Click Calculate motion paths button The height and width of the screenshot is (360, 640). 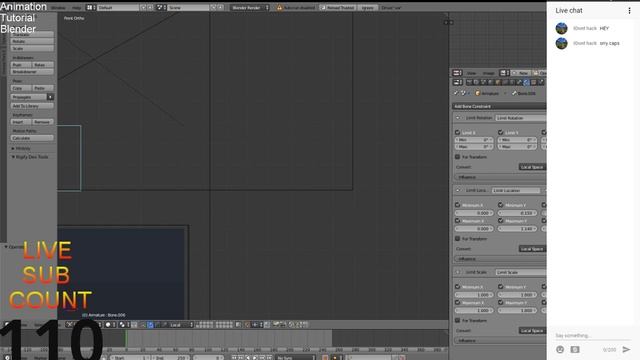(32, 138)
